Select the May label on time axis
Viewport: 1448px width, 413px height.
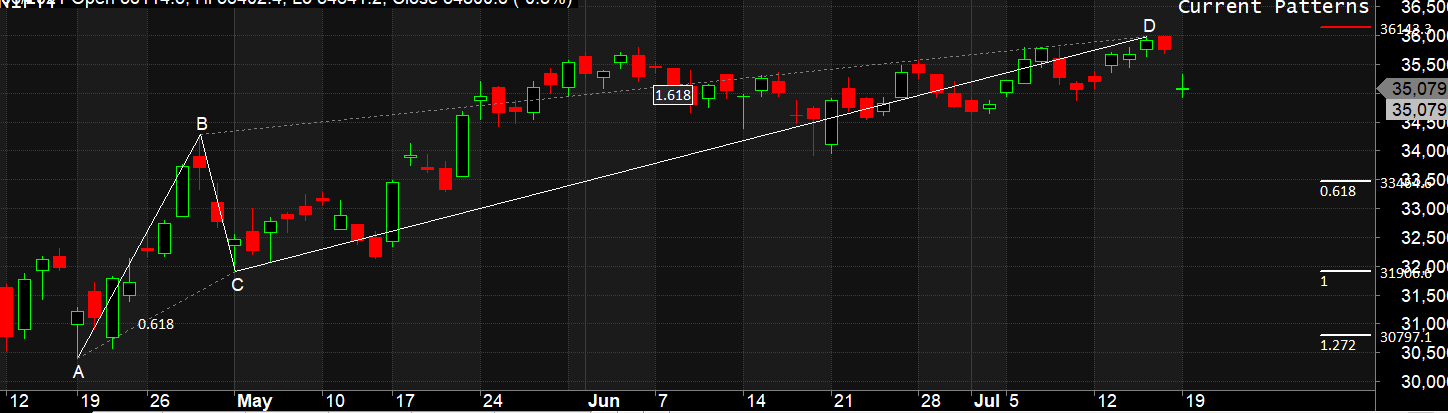tap(254, 401)
